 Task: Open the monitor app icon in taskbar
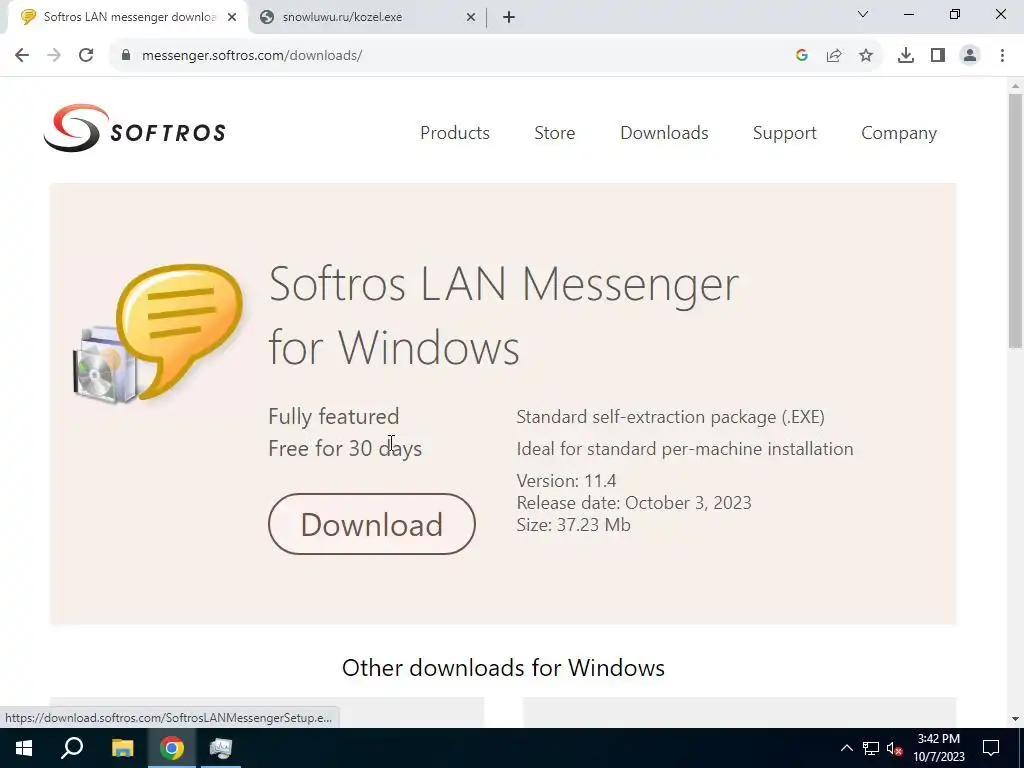pyautogui.click(x=221, y=748)
